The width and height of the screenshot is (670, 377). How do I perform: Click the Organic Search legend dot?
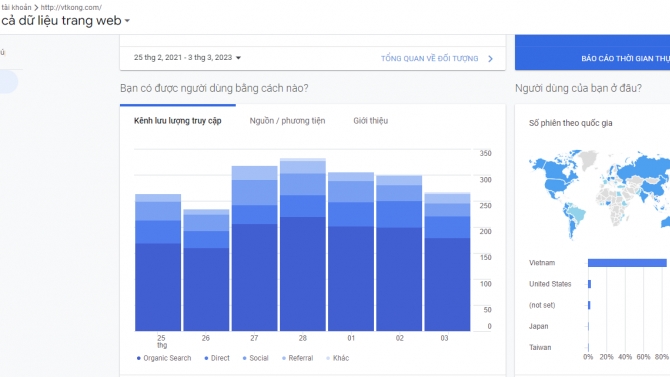[138, 358]
